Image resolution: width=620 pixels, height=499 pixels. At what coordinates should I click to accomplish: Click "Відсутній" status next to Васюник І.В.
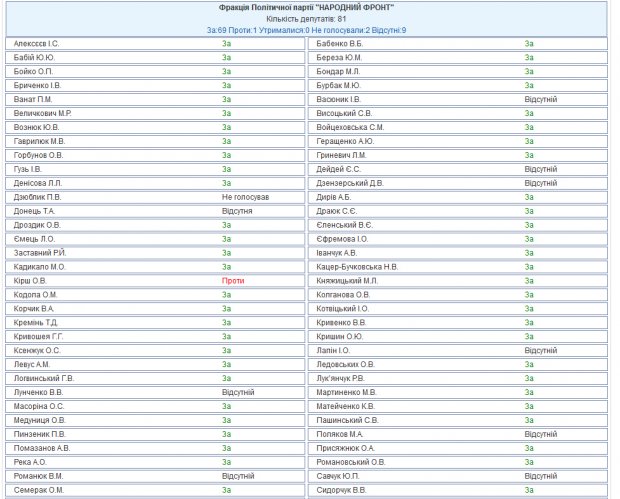click(540, 100)
